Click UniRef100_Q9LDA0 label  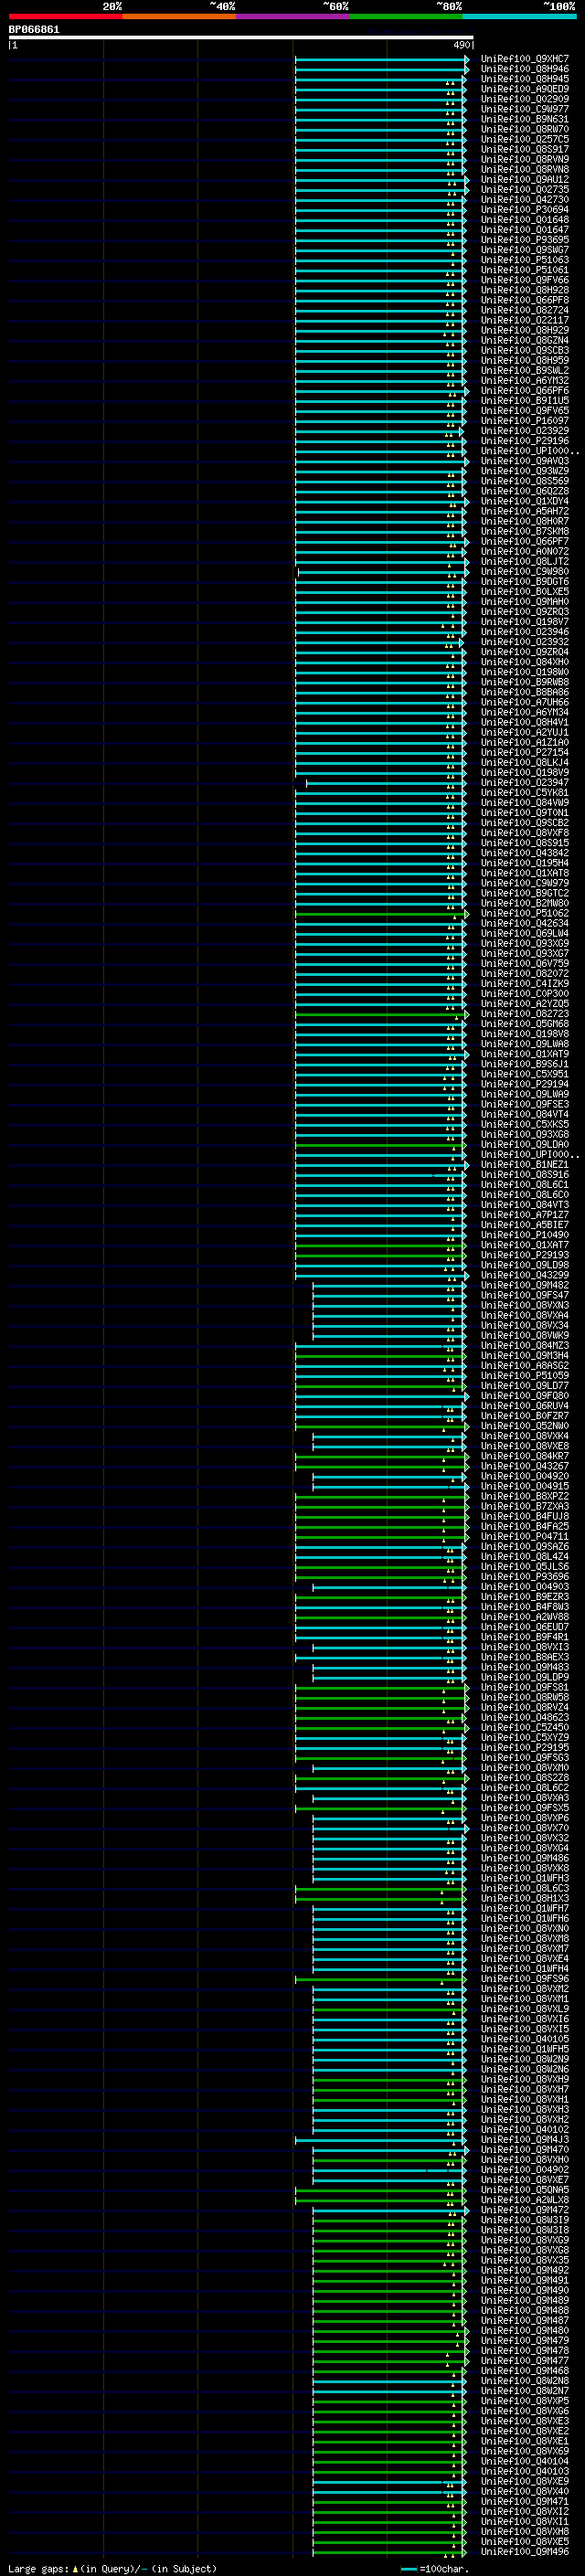tap(525, 1144)
